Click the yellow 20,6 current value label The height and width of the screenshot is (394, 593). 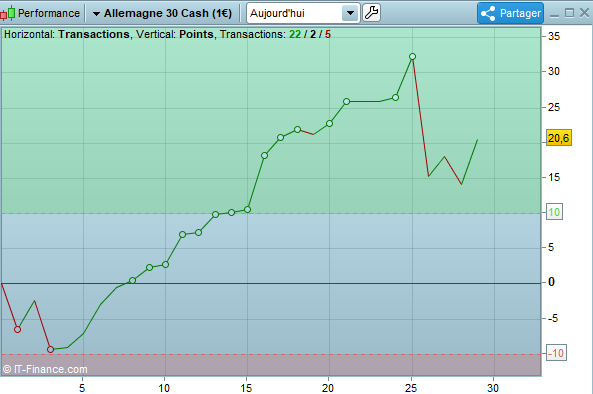[559, 138]
